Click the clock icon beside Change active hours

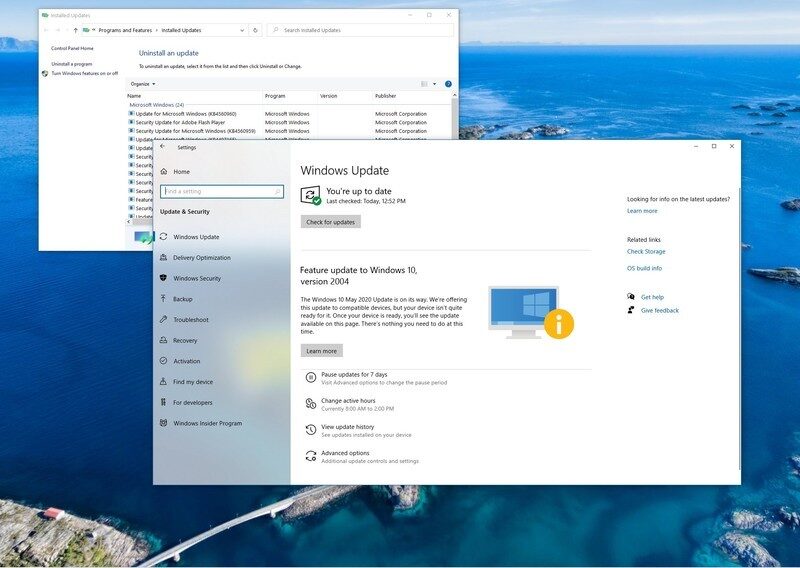click(x=310, y=404)
